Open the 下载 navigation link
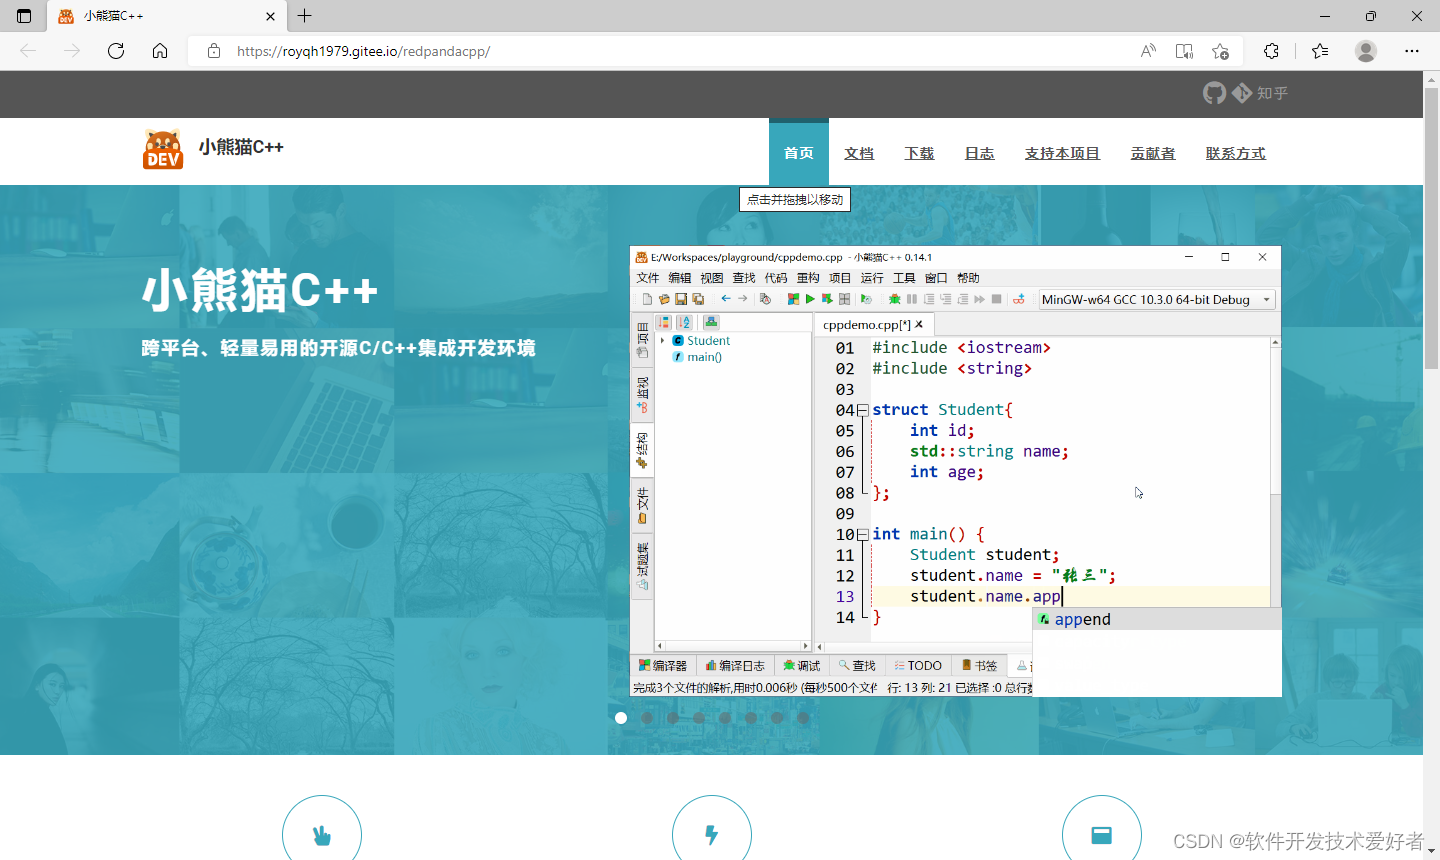The width and height of the screenshot is (1440, 860). pos(919,153)
